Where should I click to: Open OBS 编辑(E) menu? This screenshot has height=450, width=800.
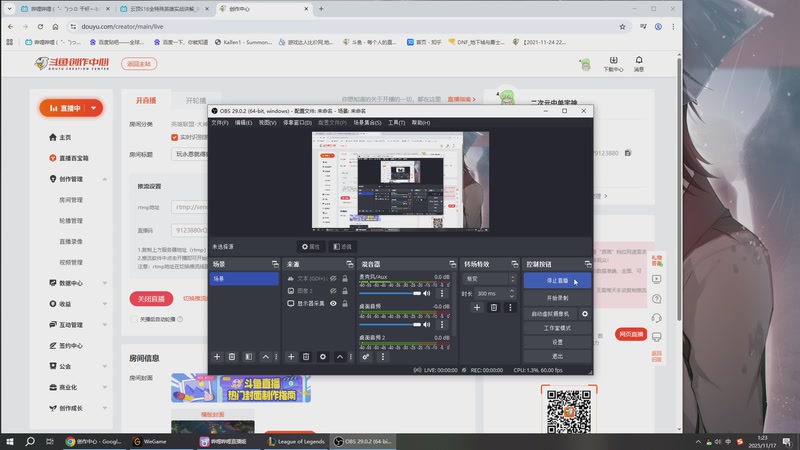click(243, 123)
